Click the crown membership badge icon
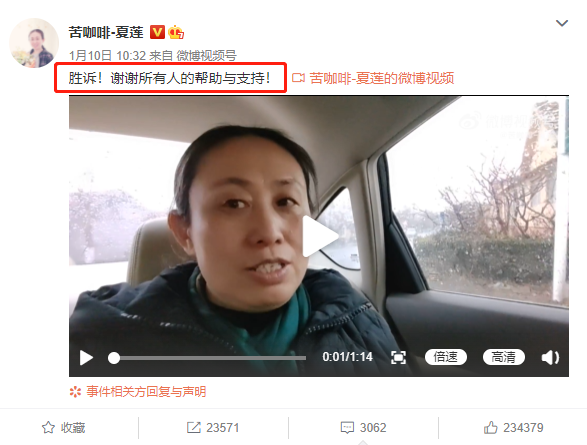This screenshot has height=445, width=587. [176, 32]
